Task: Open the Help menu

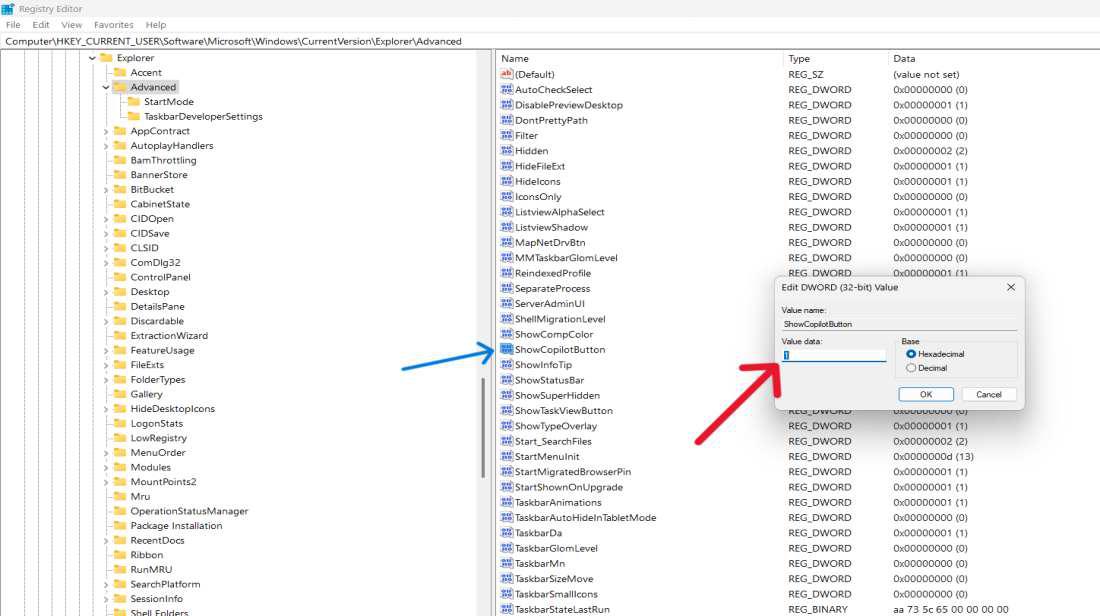Action: pyautogui.click(x=156, y=25)
